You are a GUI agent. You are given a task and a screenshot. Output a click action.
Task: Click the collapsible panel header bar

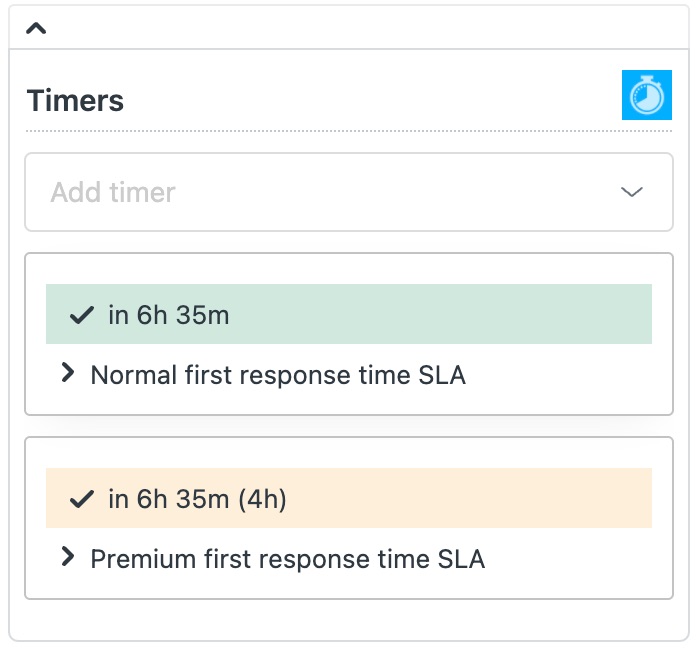(x=349, y=28)
